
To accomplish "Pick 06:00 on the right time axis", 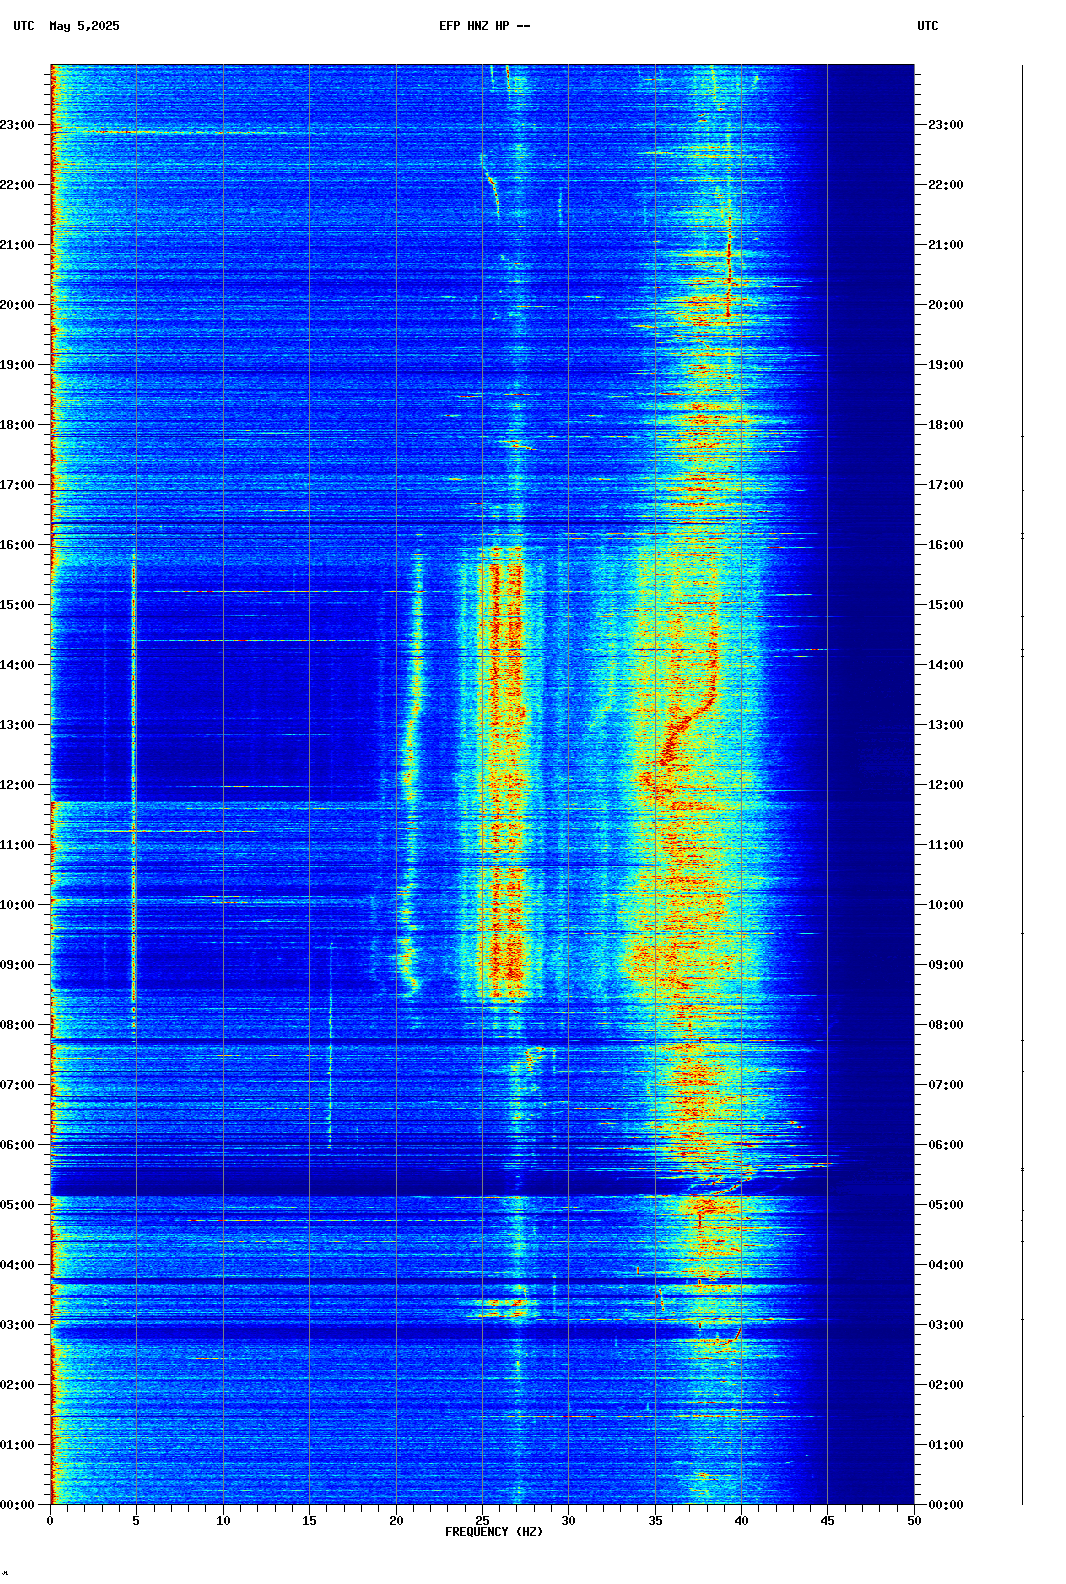I will click(x=946, y=1145).
